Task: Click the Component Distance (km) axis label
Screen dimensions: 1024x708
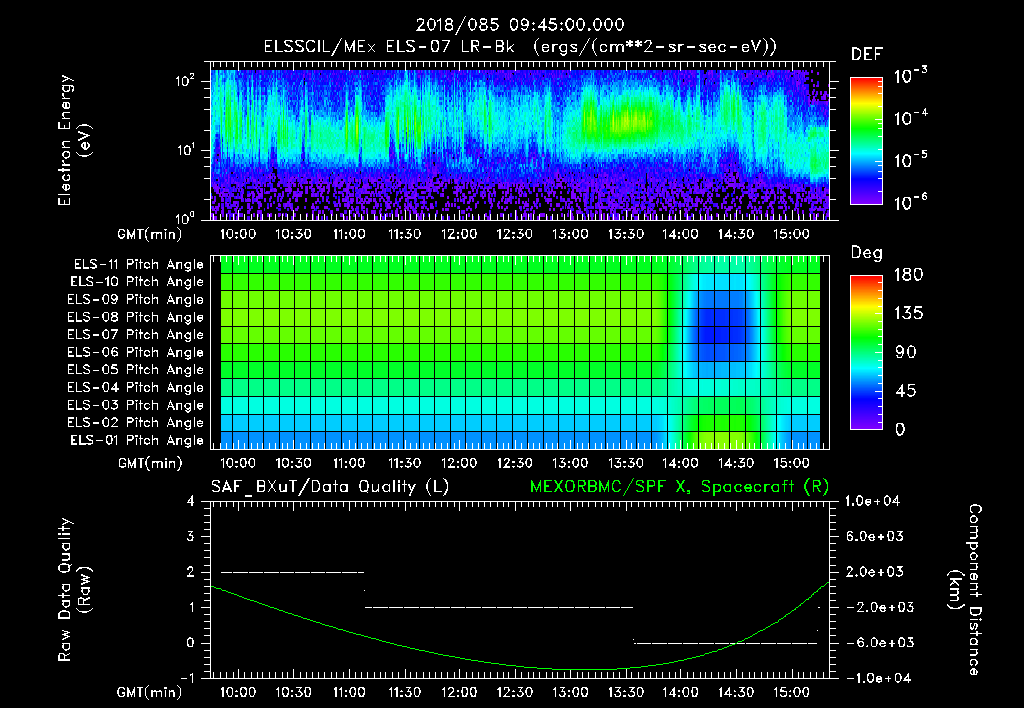Action: click(965, 590)
